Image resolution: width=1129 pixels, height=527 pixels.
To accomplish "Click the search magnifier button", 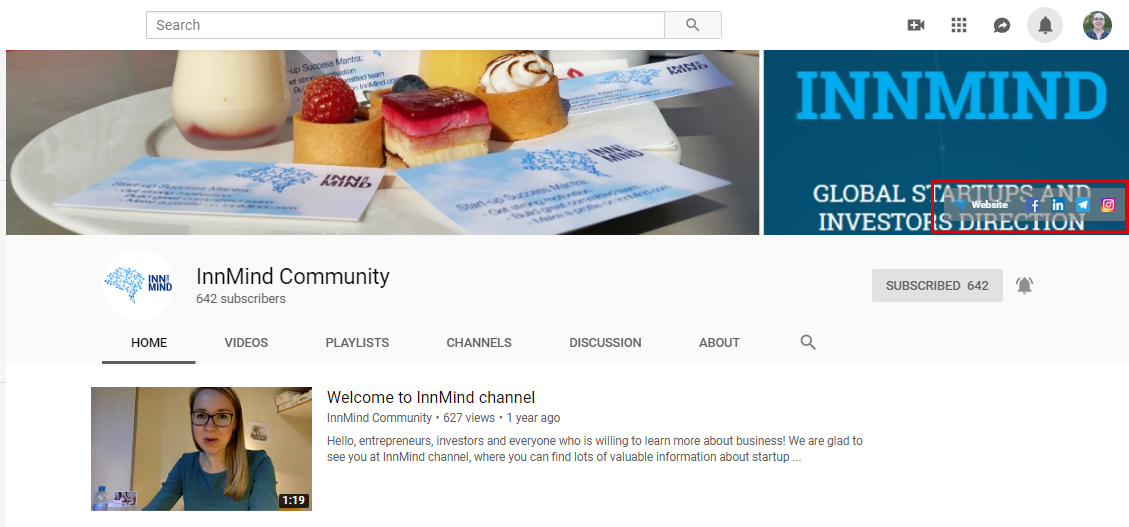I will (x=693, y=25).
